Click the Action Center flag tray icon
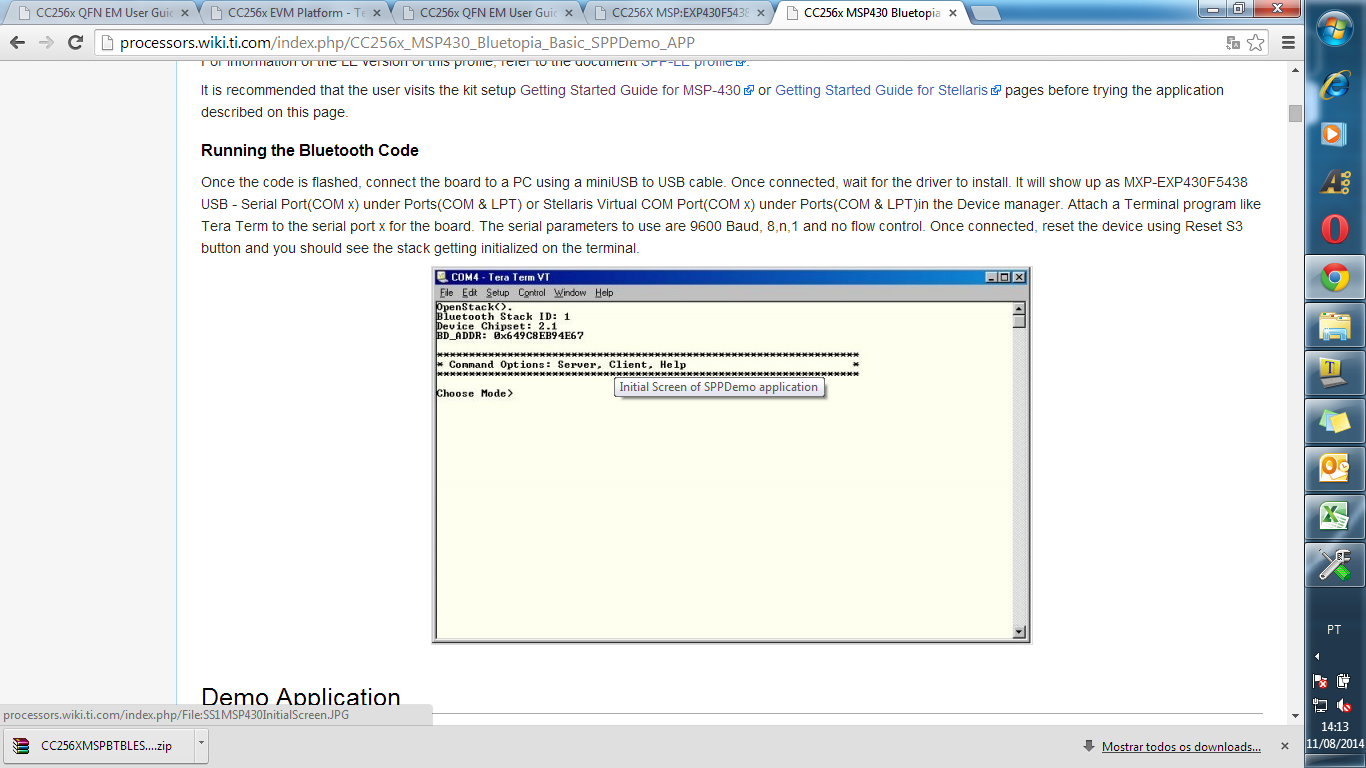 [x=1320, y=681]
